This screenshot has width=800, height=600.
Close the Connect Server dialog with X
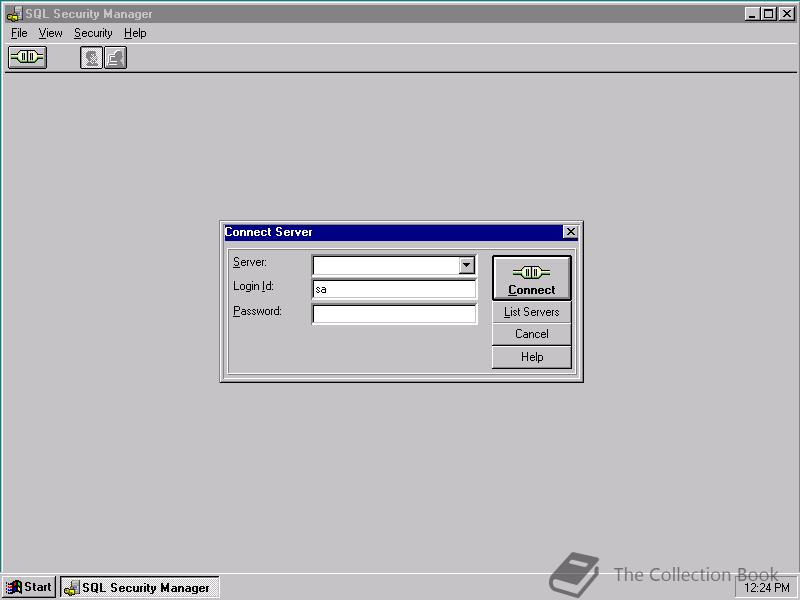click(570, 232)
